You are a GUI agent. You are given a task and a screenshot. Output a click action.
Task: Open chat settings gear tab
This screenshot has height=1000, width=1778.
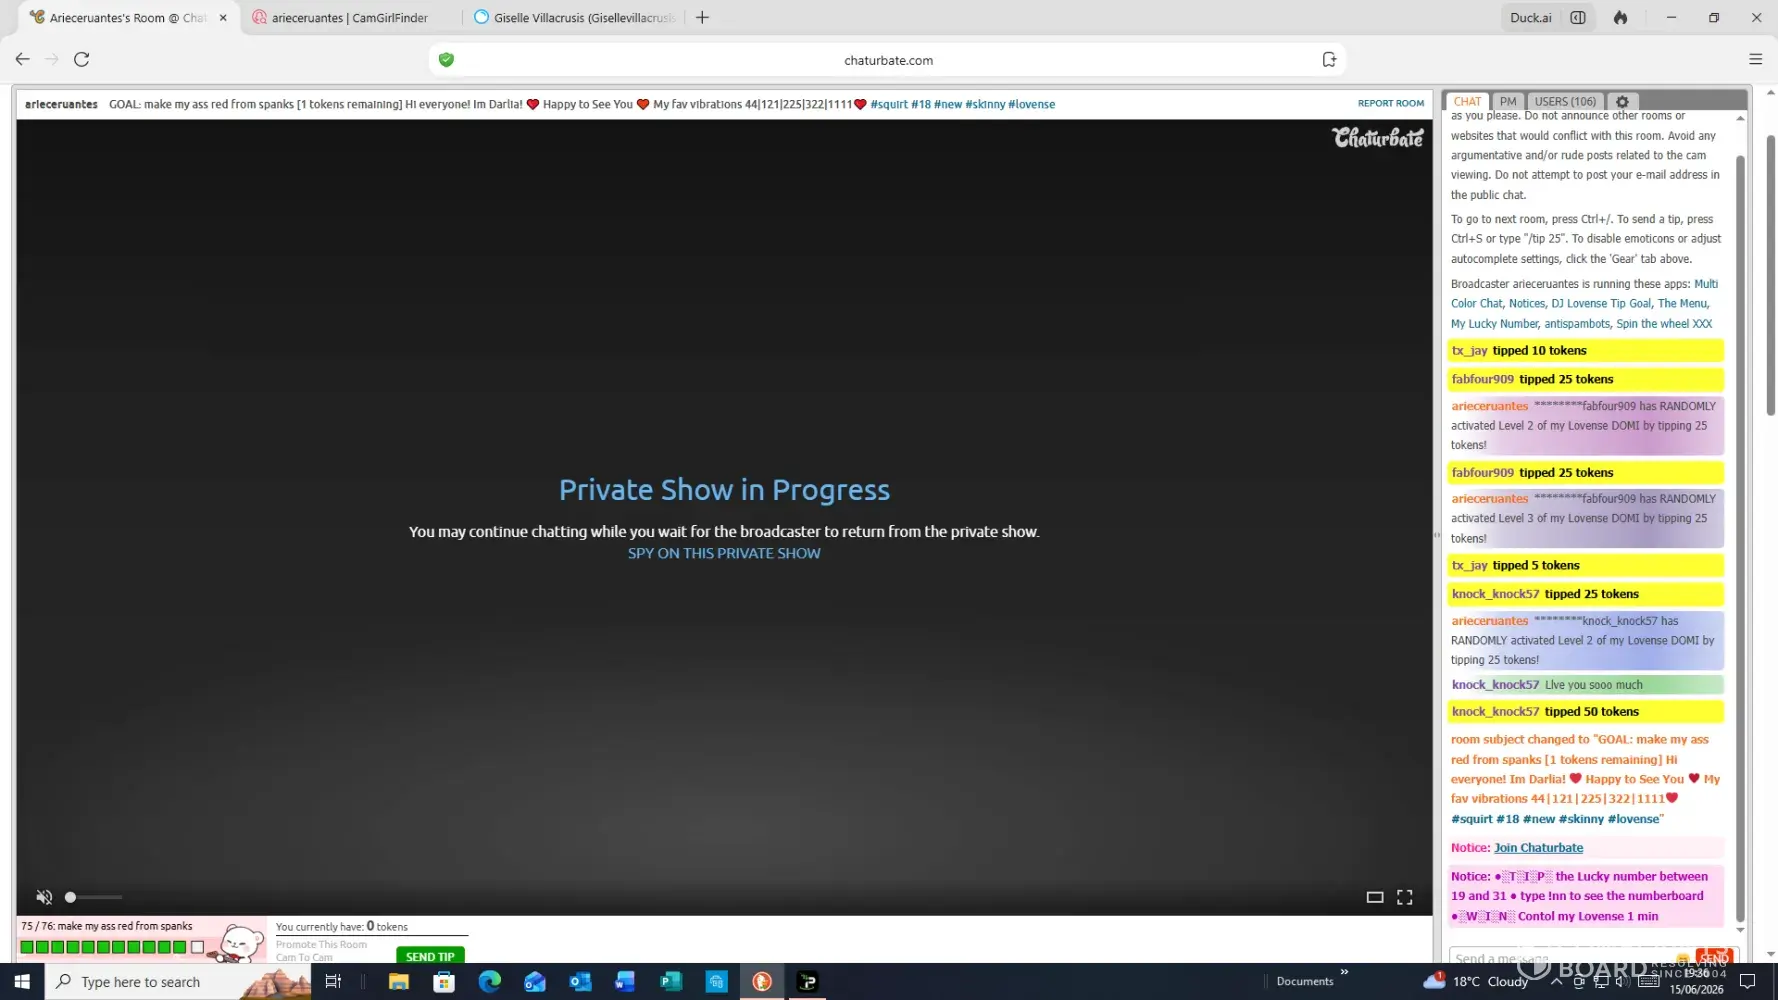(x=1622, y=101)
